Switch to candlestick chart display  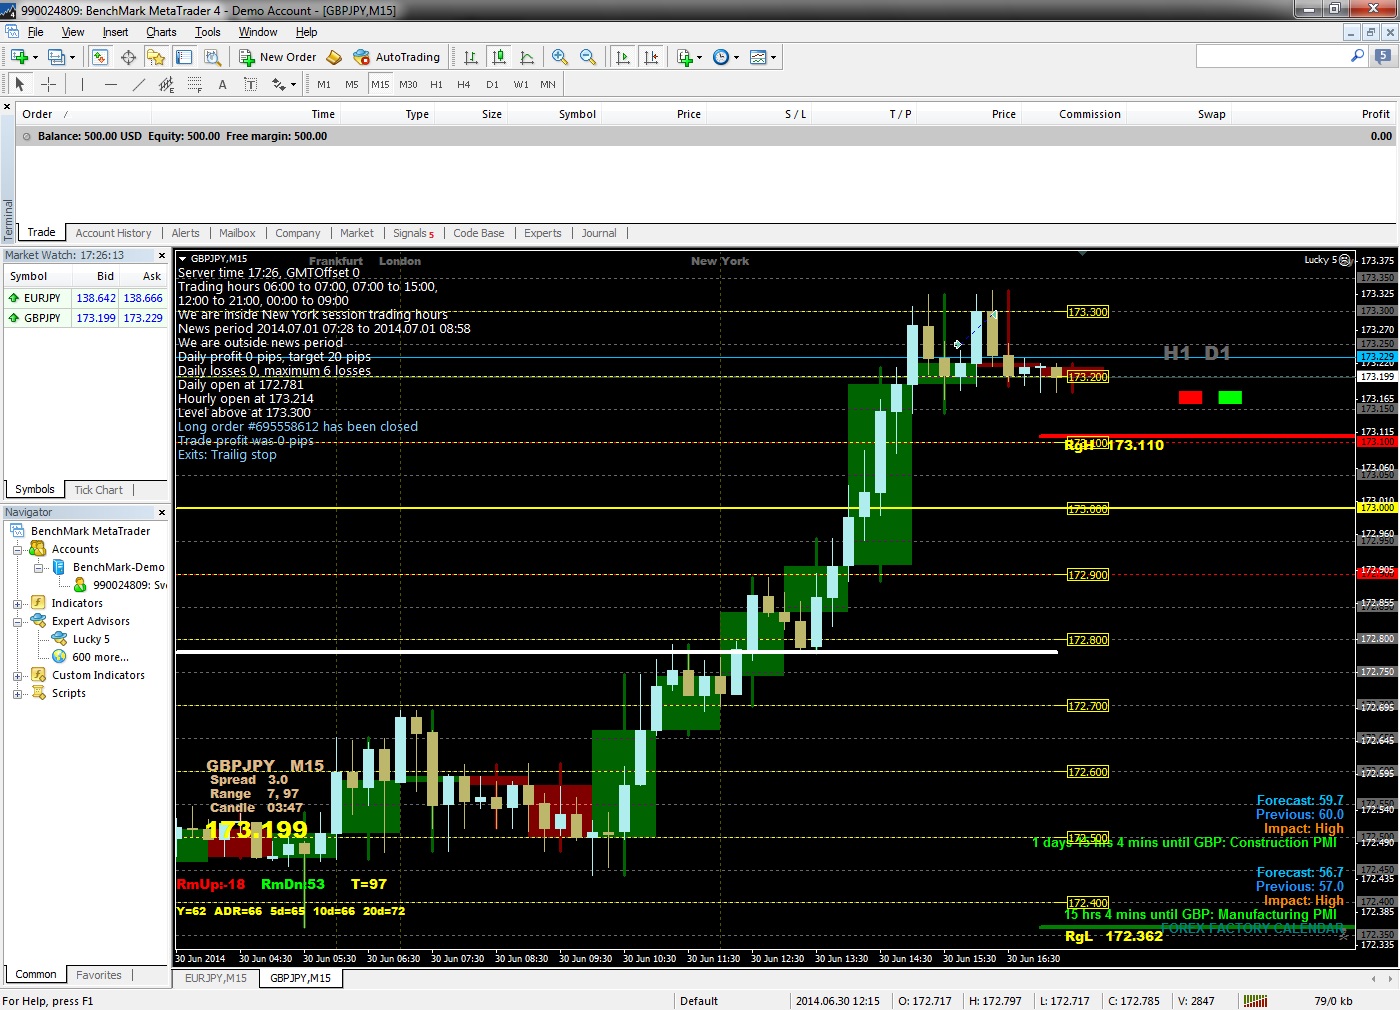tap(499, 57)
